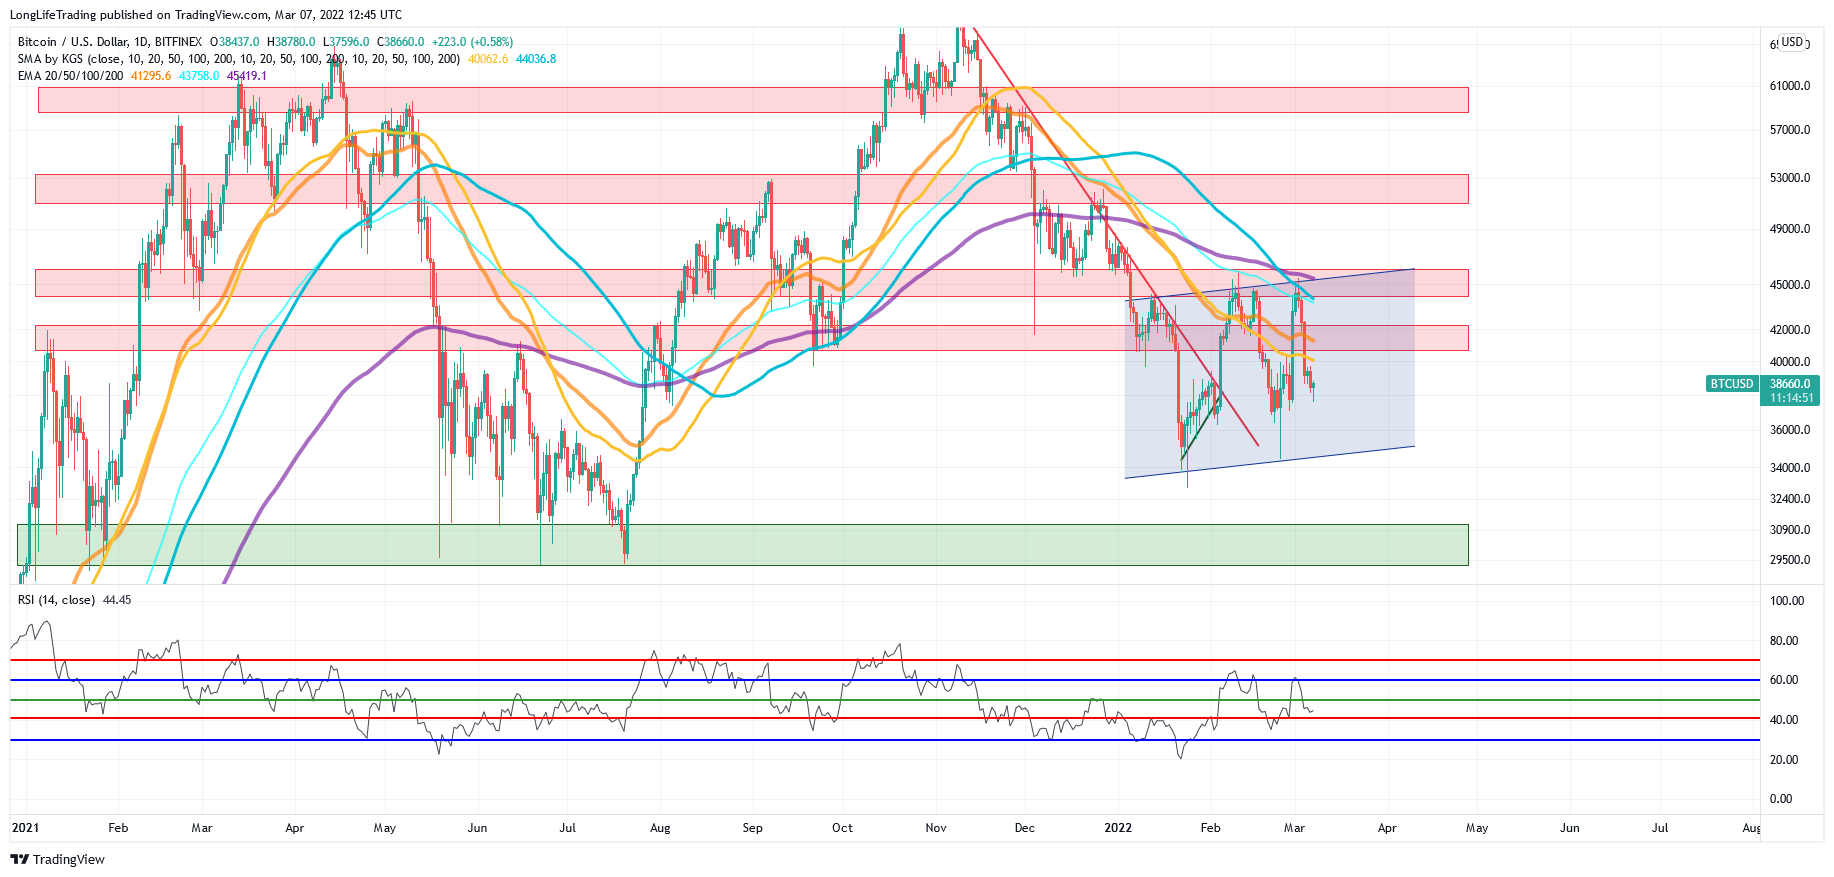Viewport: 1834px width, 877px height.
Task: Click the SMA value 44036.8
Action: (536, 59)
